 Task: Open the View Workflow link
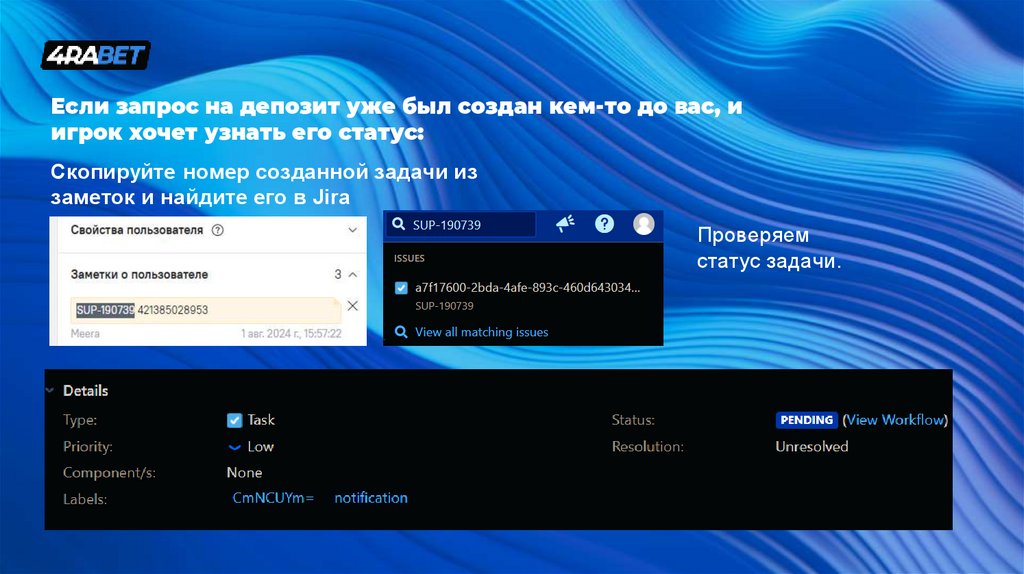(895, 420)
